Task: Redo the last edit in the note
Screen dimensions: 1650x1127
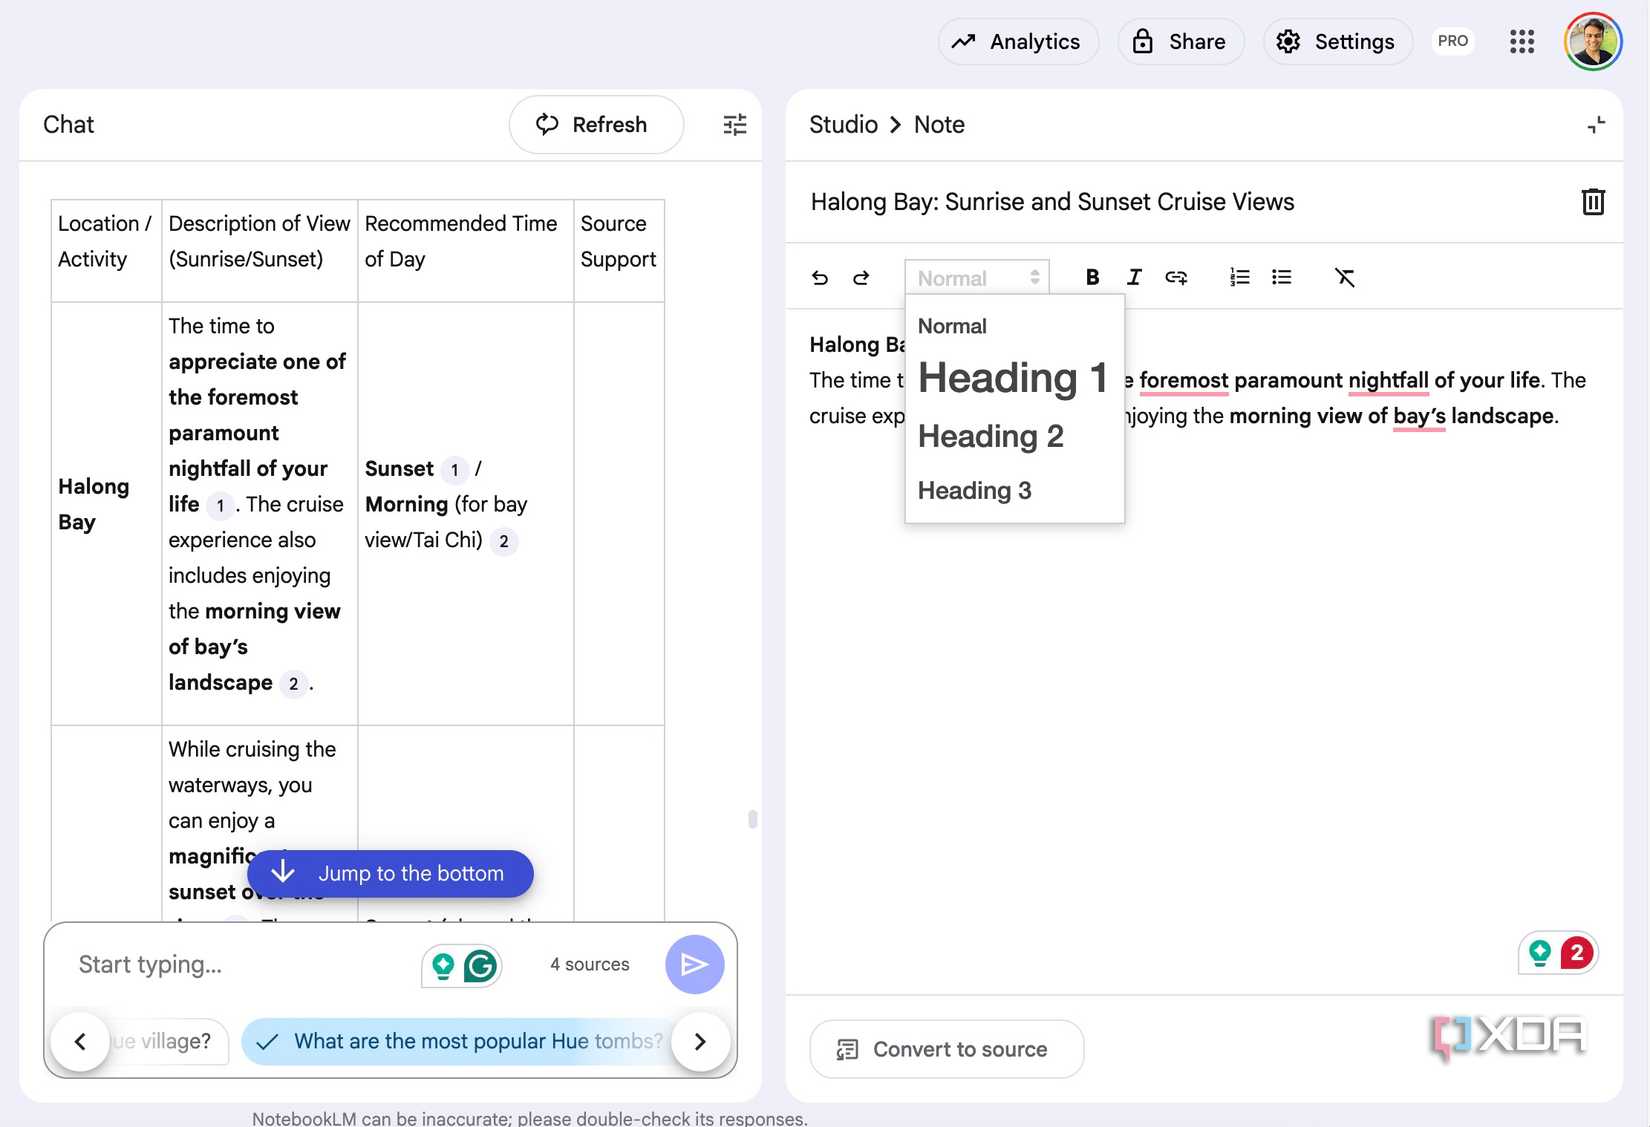Action: (x=861, y=277)
